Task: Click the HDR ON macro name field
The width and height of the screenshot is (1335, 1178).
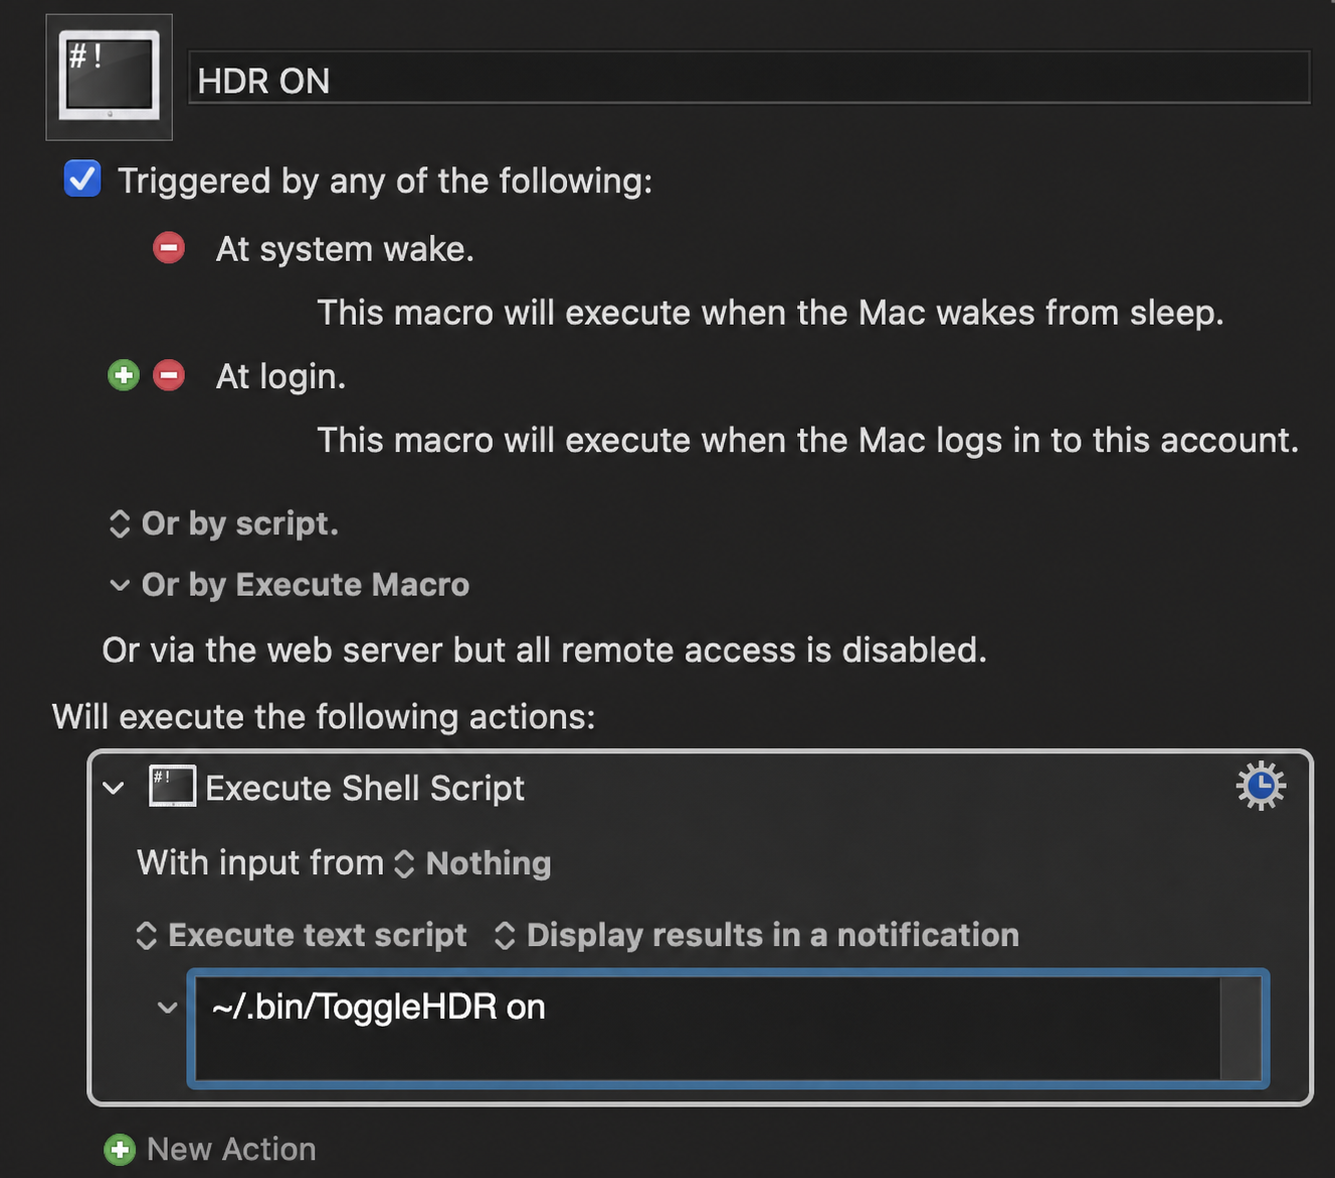Action: (749, 79)
